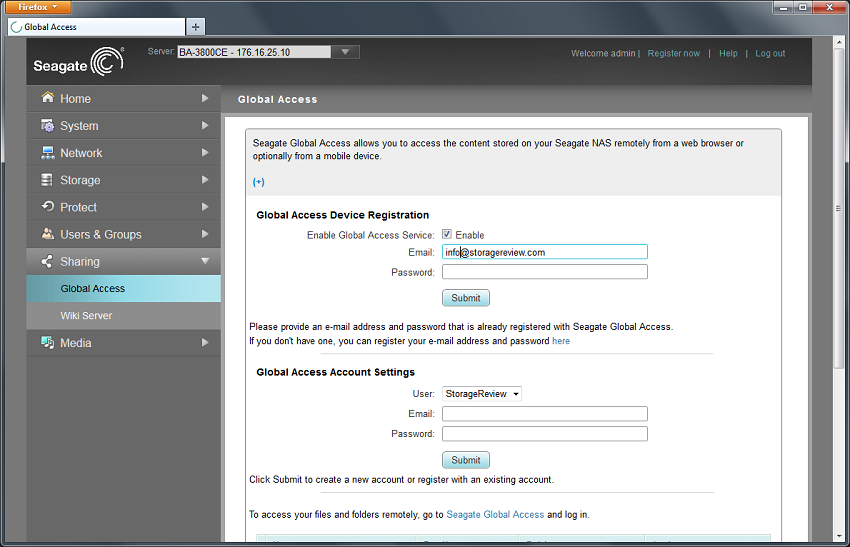Select the Global Access browser tab
The height and width of the screenshot is (547, 850).
coord(96,27)
